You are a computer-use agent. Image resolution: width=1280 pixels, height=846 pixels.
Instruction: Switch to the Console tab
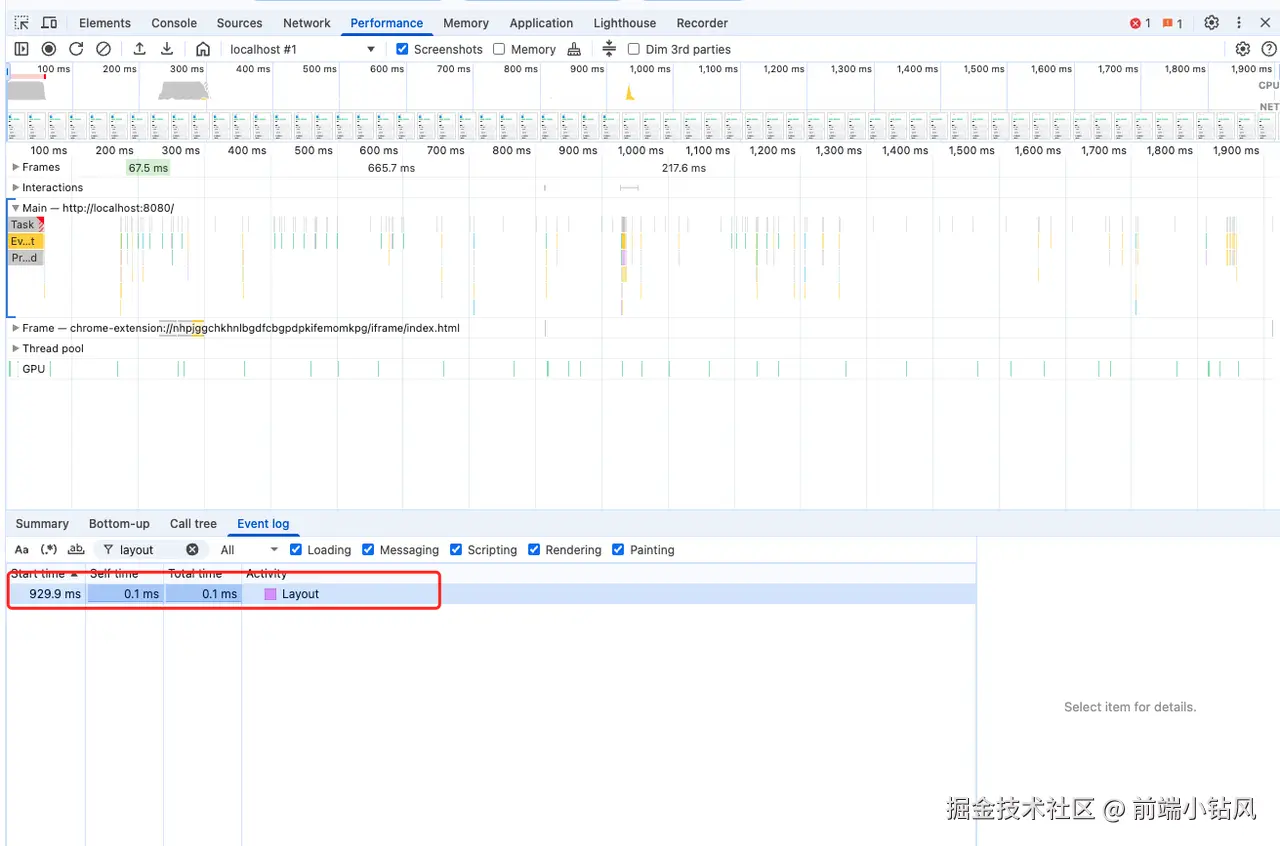pos(174,23)
